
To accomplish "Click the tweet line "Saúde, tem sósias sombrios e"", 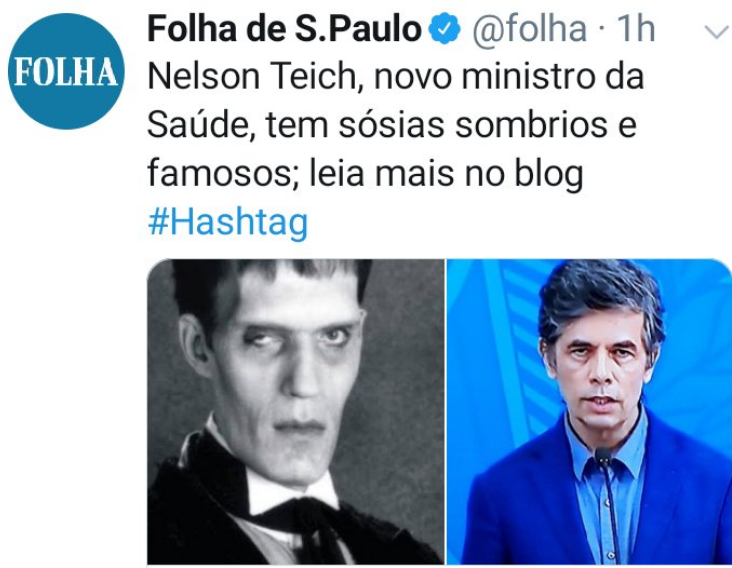I will (392, 125).
